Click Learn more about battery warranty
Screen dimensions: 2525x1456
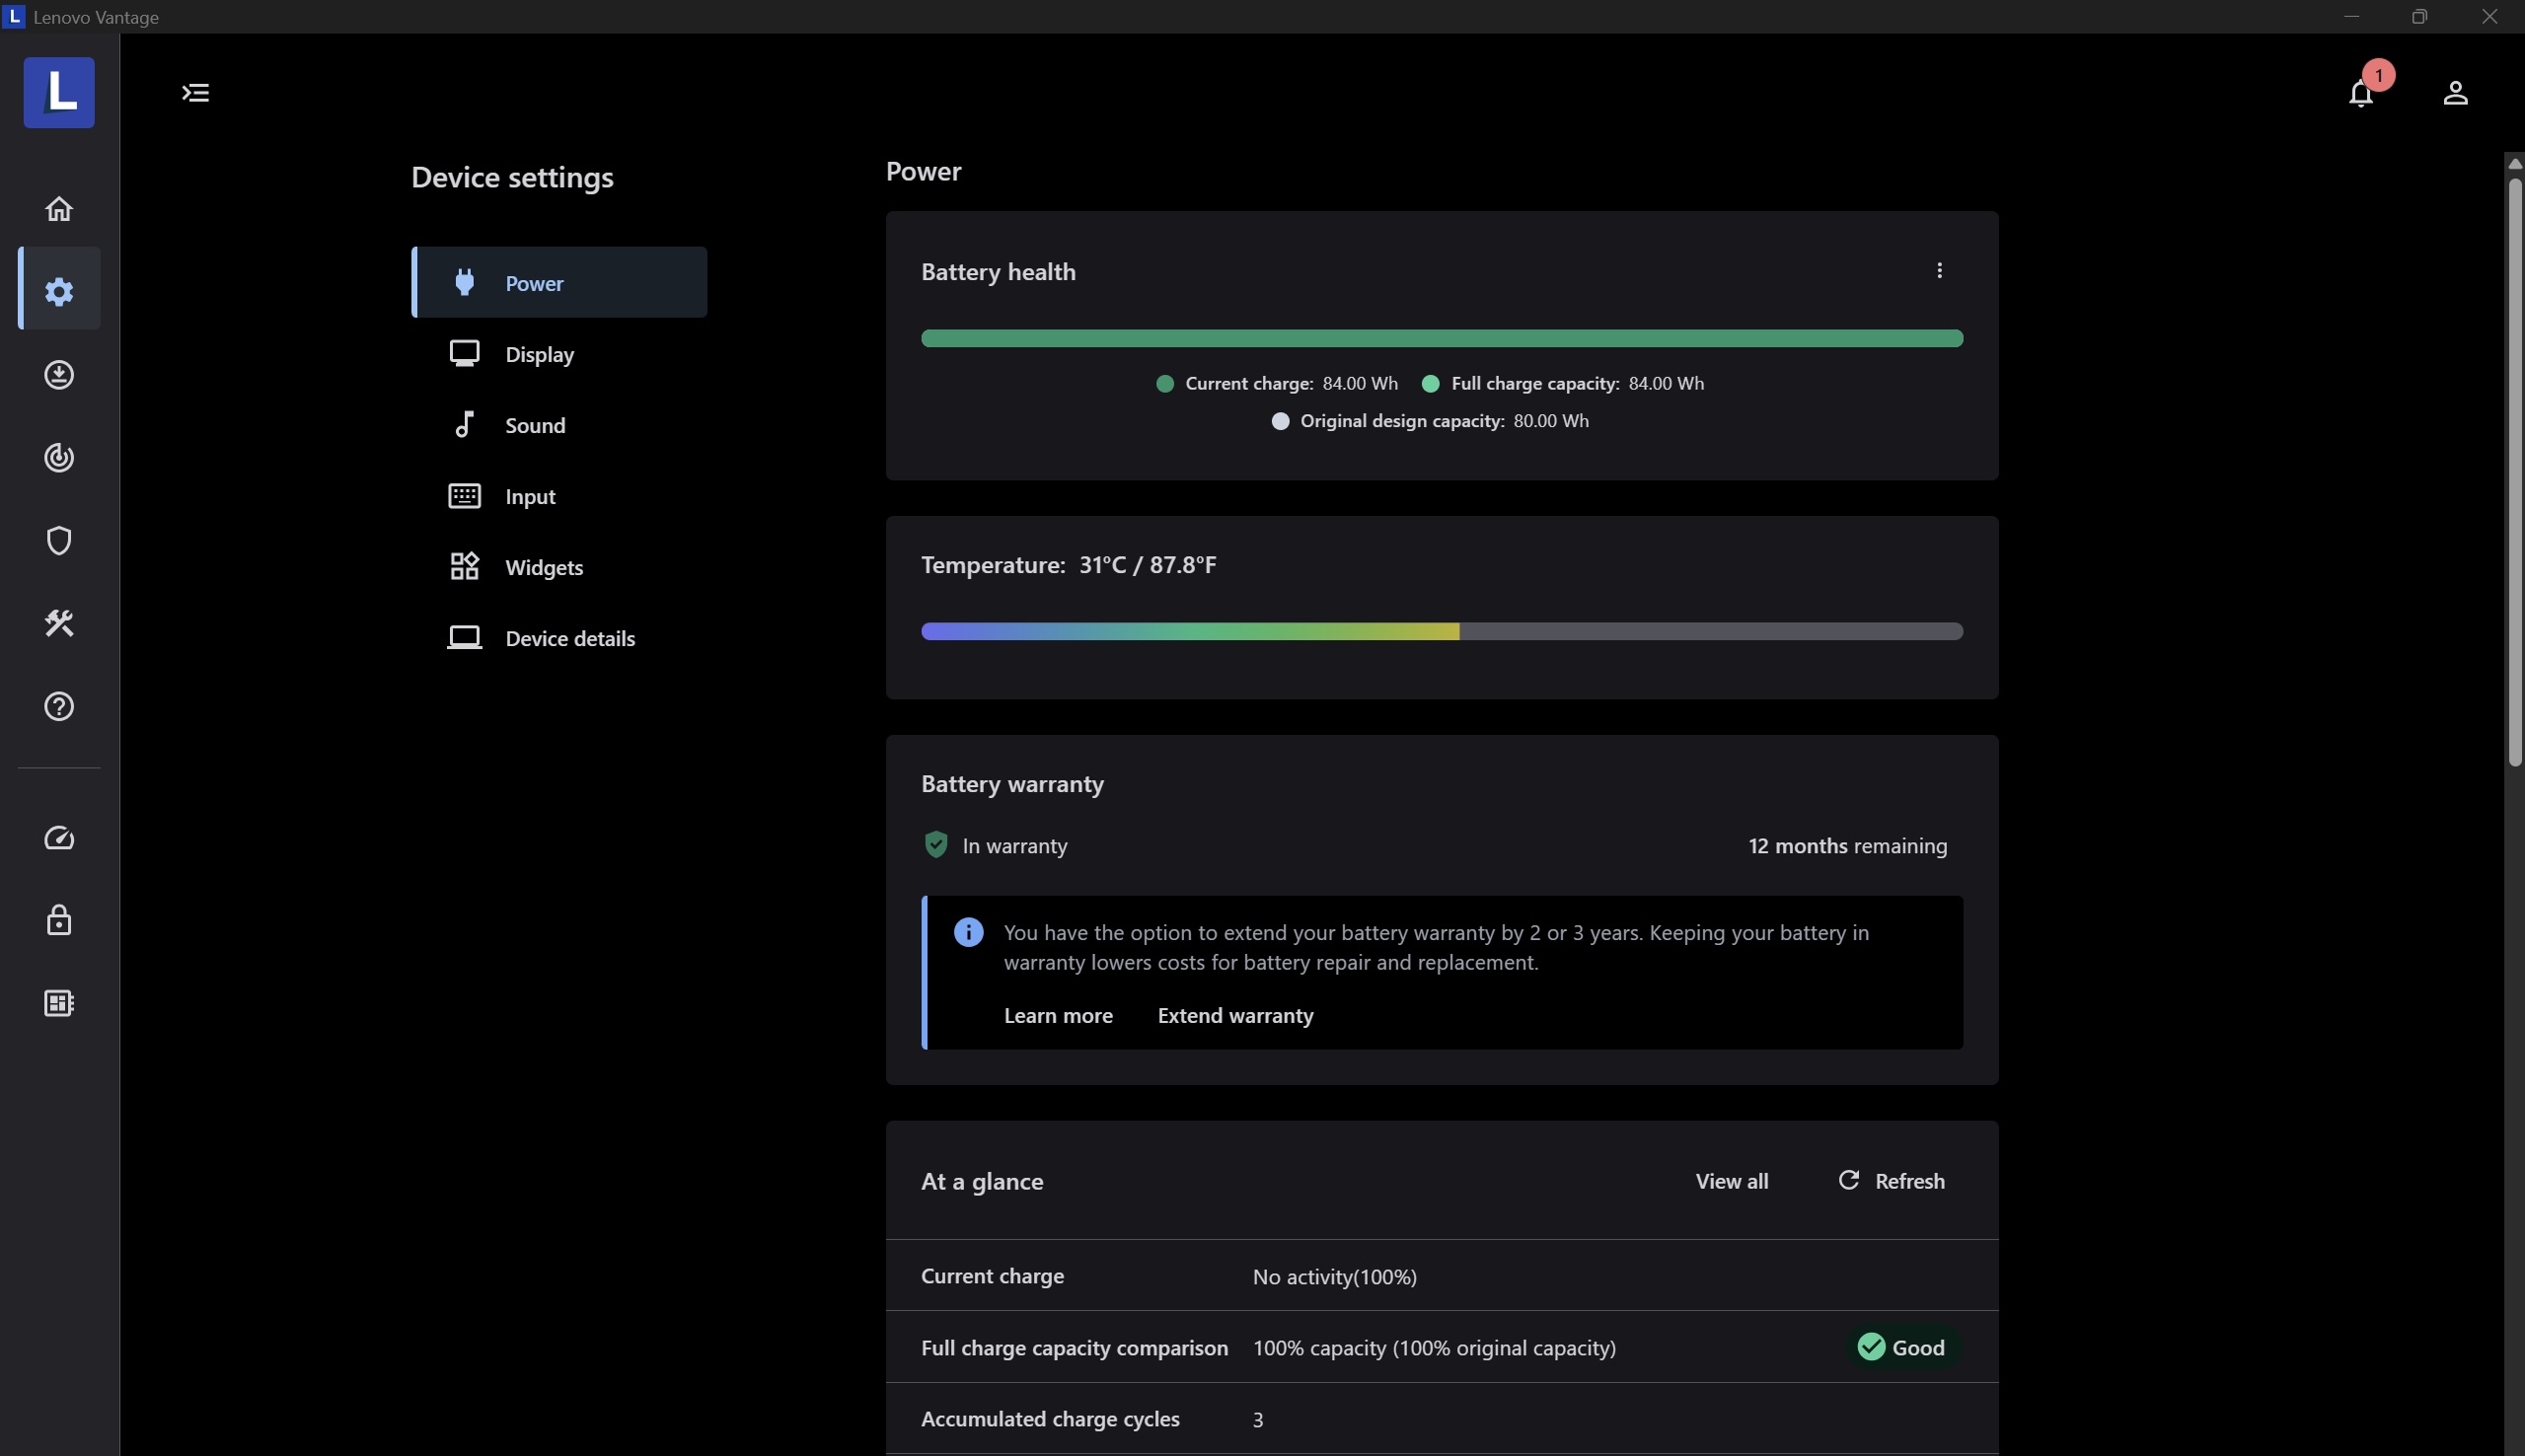[1058, 1015]
